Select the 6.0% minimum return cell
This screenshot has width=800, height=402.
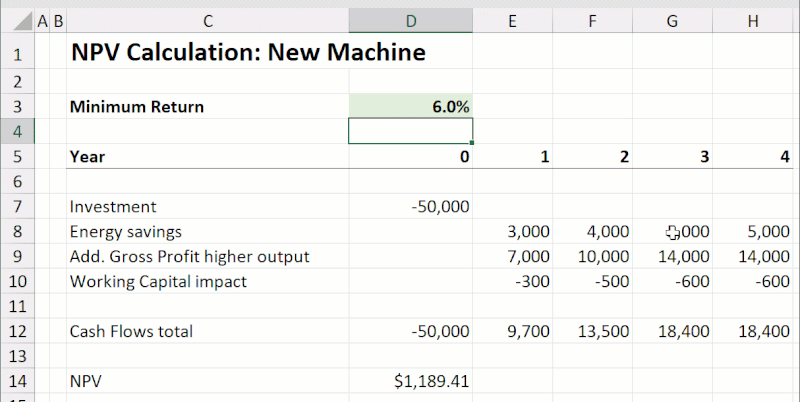point(411,106)
